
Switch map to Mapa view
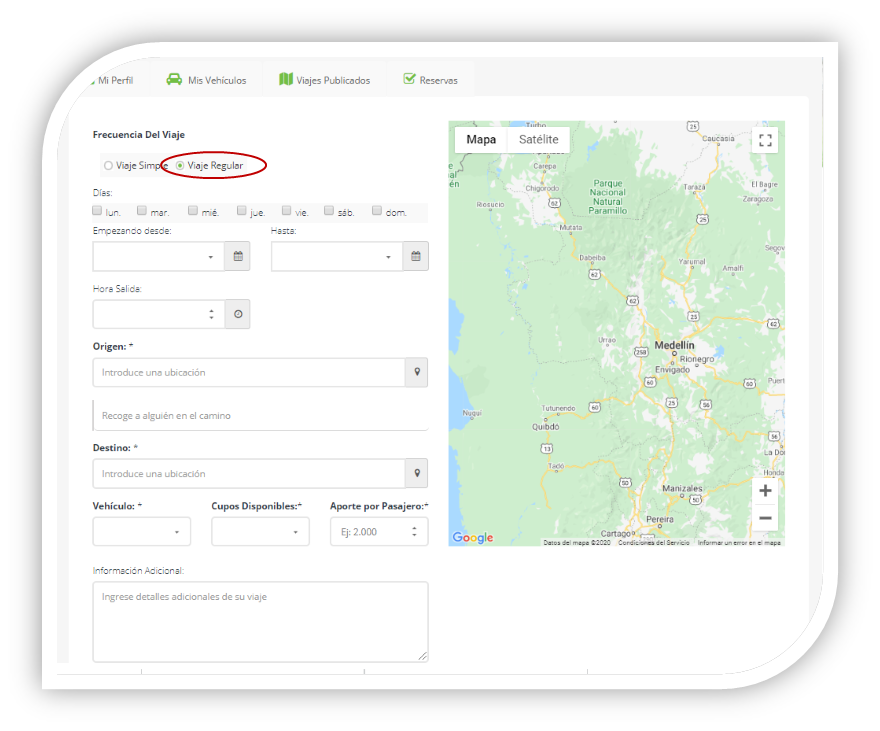coord(481,140)
